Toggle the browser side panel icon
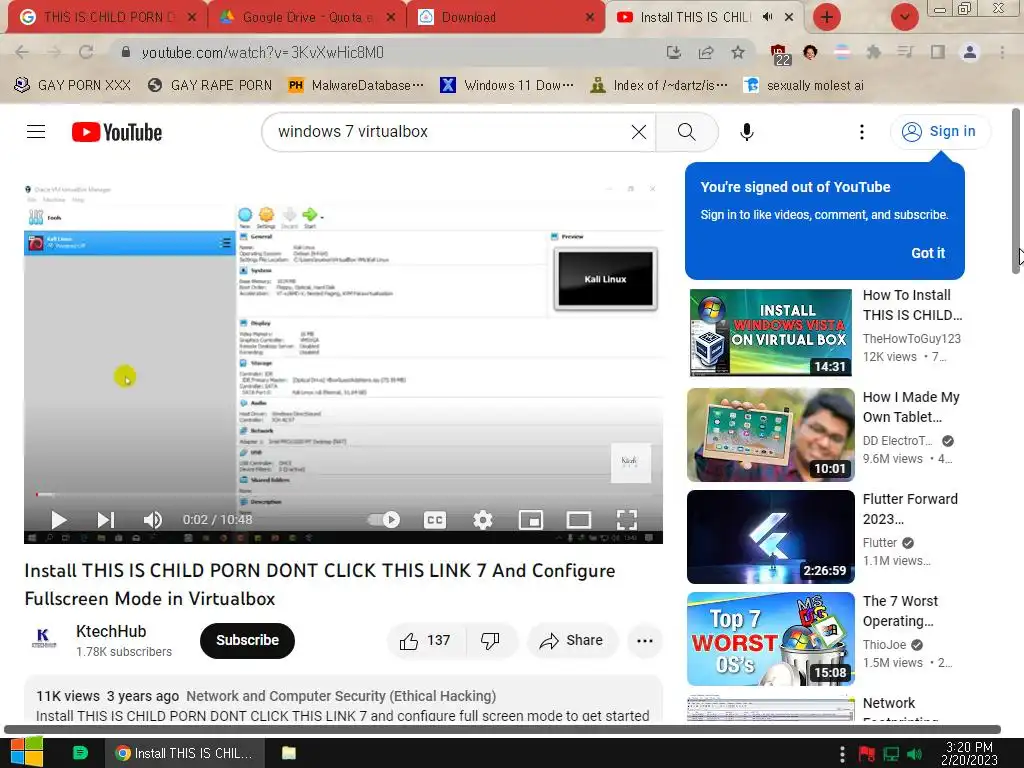1024x768 pixels. point(938,52)
